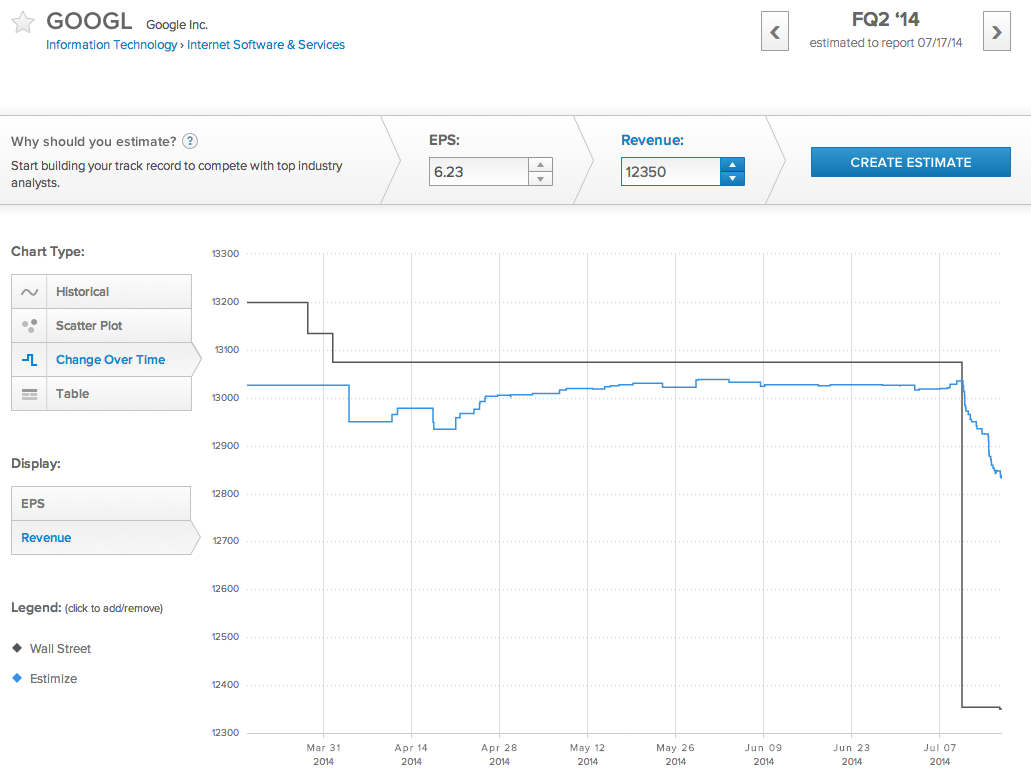Click the 13300 y-axis value
Image resolution: width=1031 pixels, height=778 pixels.
pyautogui.click(x=225, y=254)
